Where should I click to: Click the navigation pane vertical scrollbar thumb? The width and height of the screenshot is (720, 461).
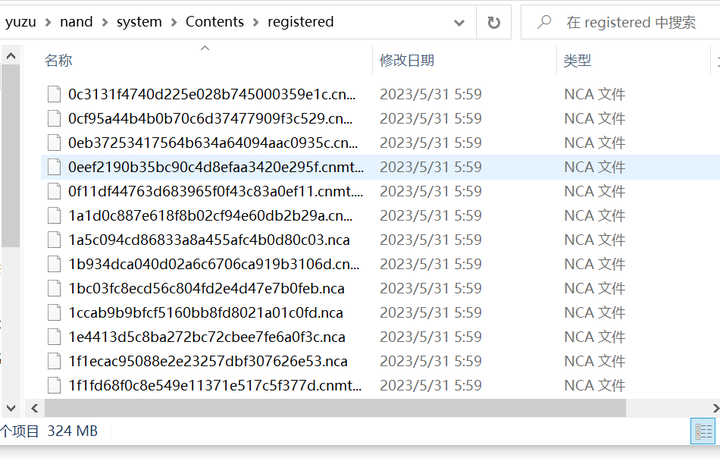tap(11, 156)
